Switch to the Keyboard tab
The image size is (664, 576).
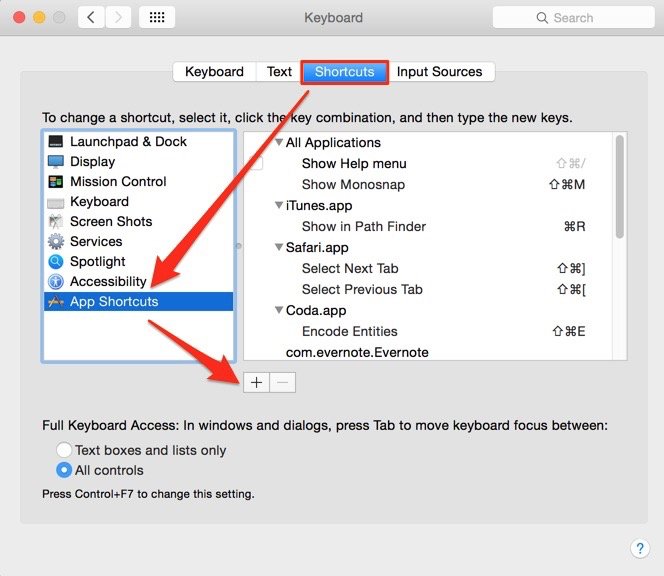click(214, 72)
